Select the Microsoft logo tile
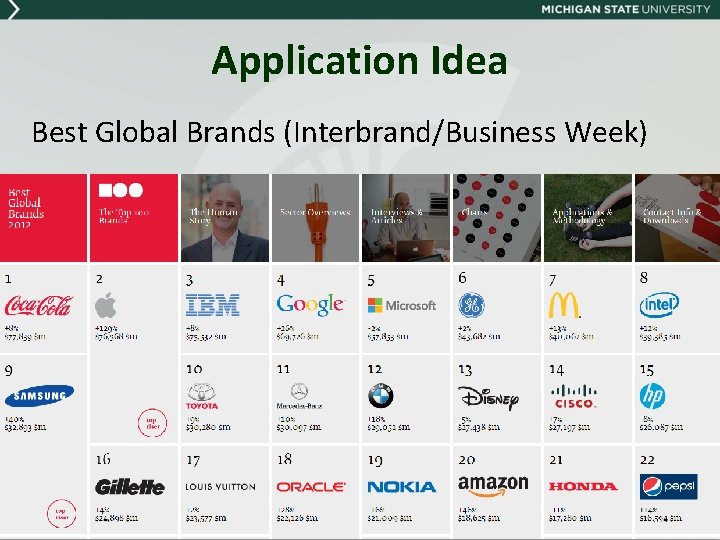Screen dimensions: 720x540 pos(402,305)
